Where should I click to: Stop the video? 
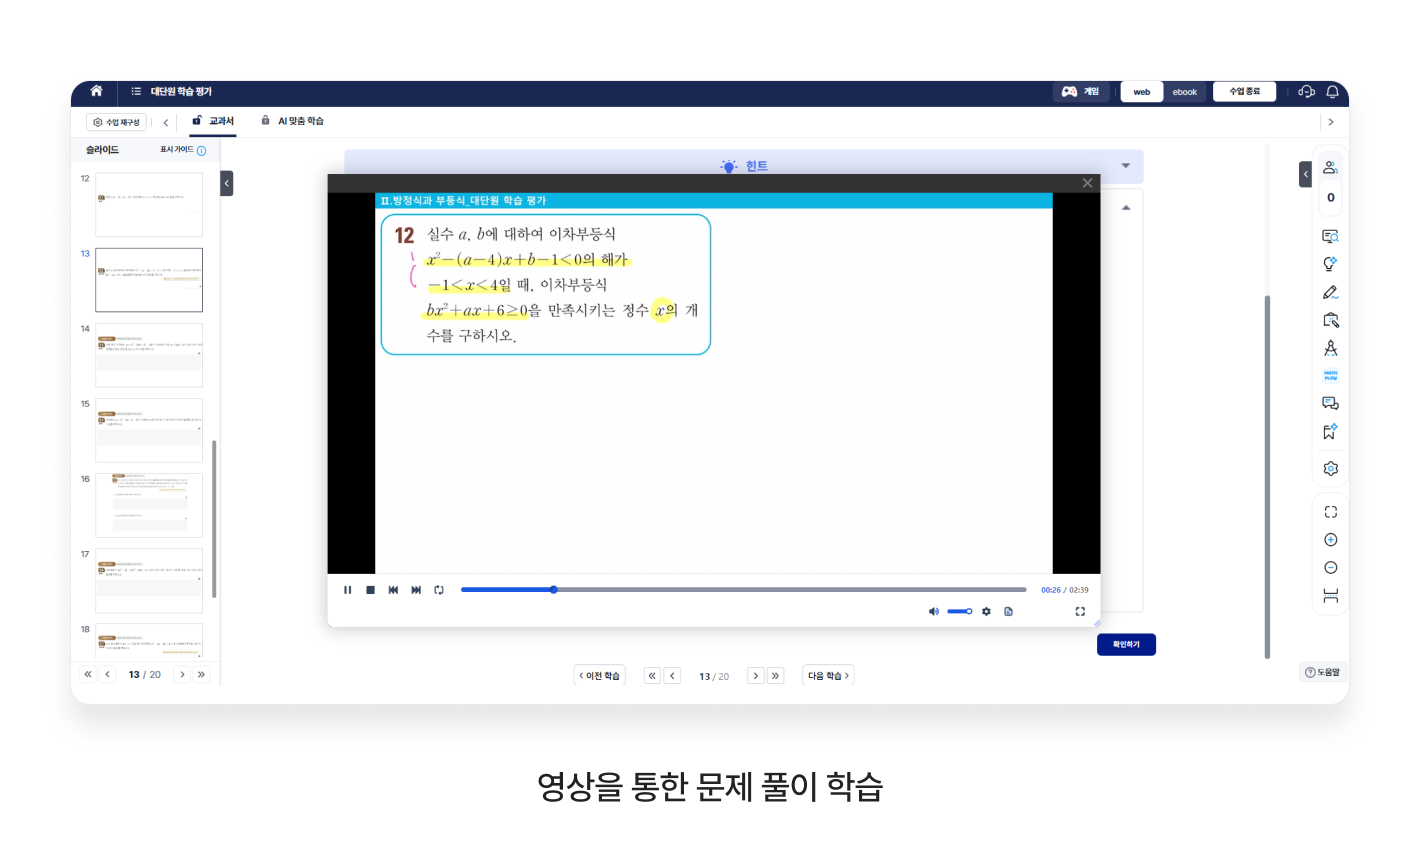(370, 590)
